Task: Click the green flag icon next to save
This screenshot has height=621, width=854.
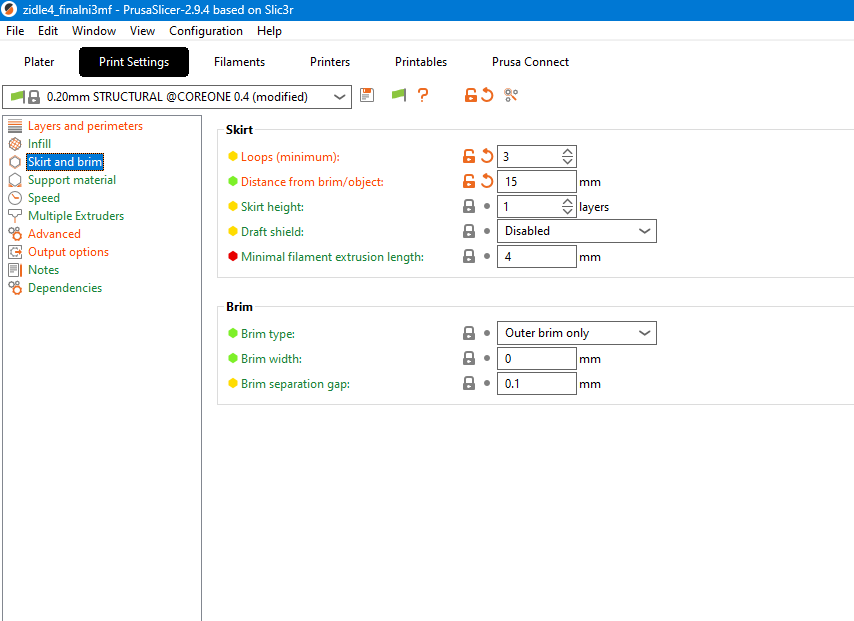Action: point(398,96)
